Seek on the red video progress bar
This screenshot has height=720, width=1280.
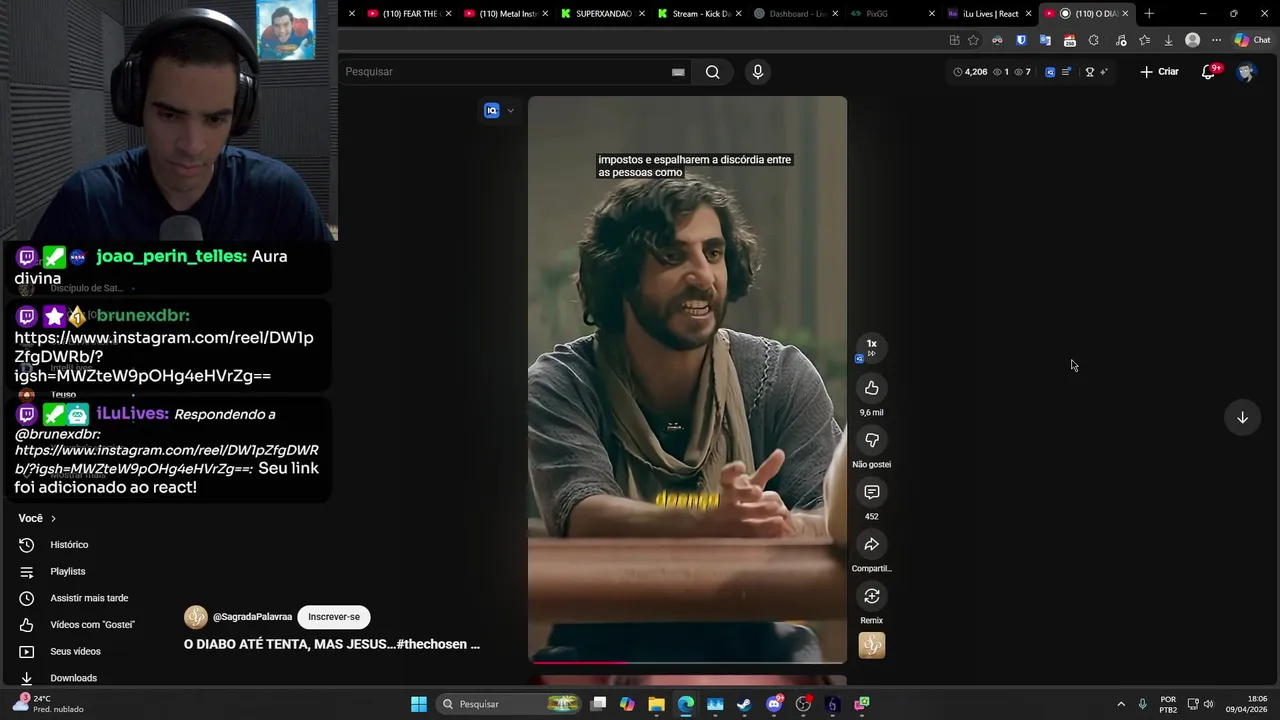pos(687,661)
